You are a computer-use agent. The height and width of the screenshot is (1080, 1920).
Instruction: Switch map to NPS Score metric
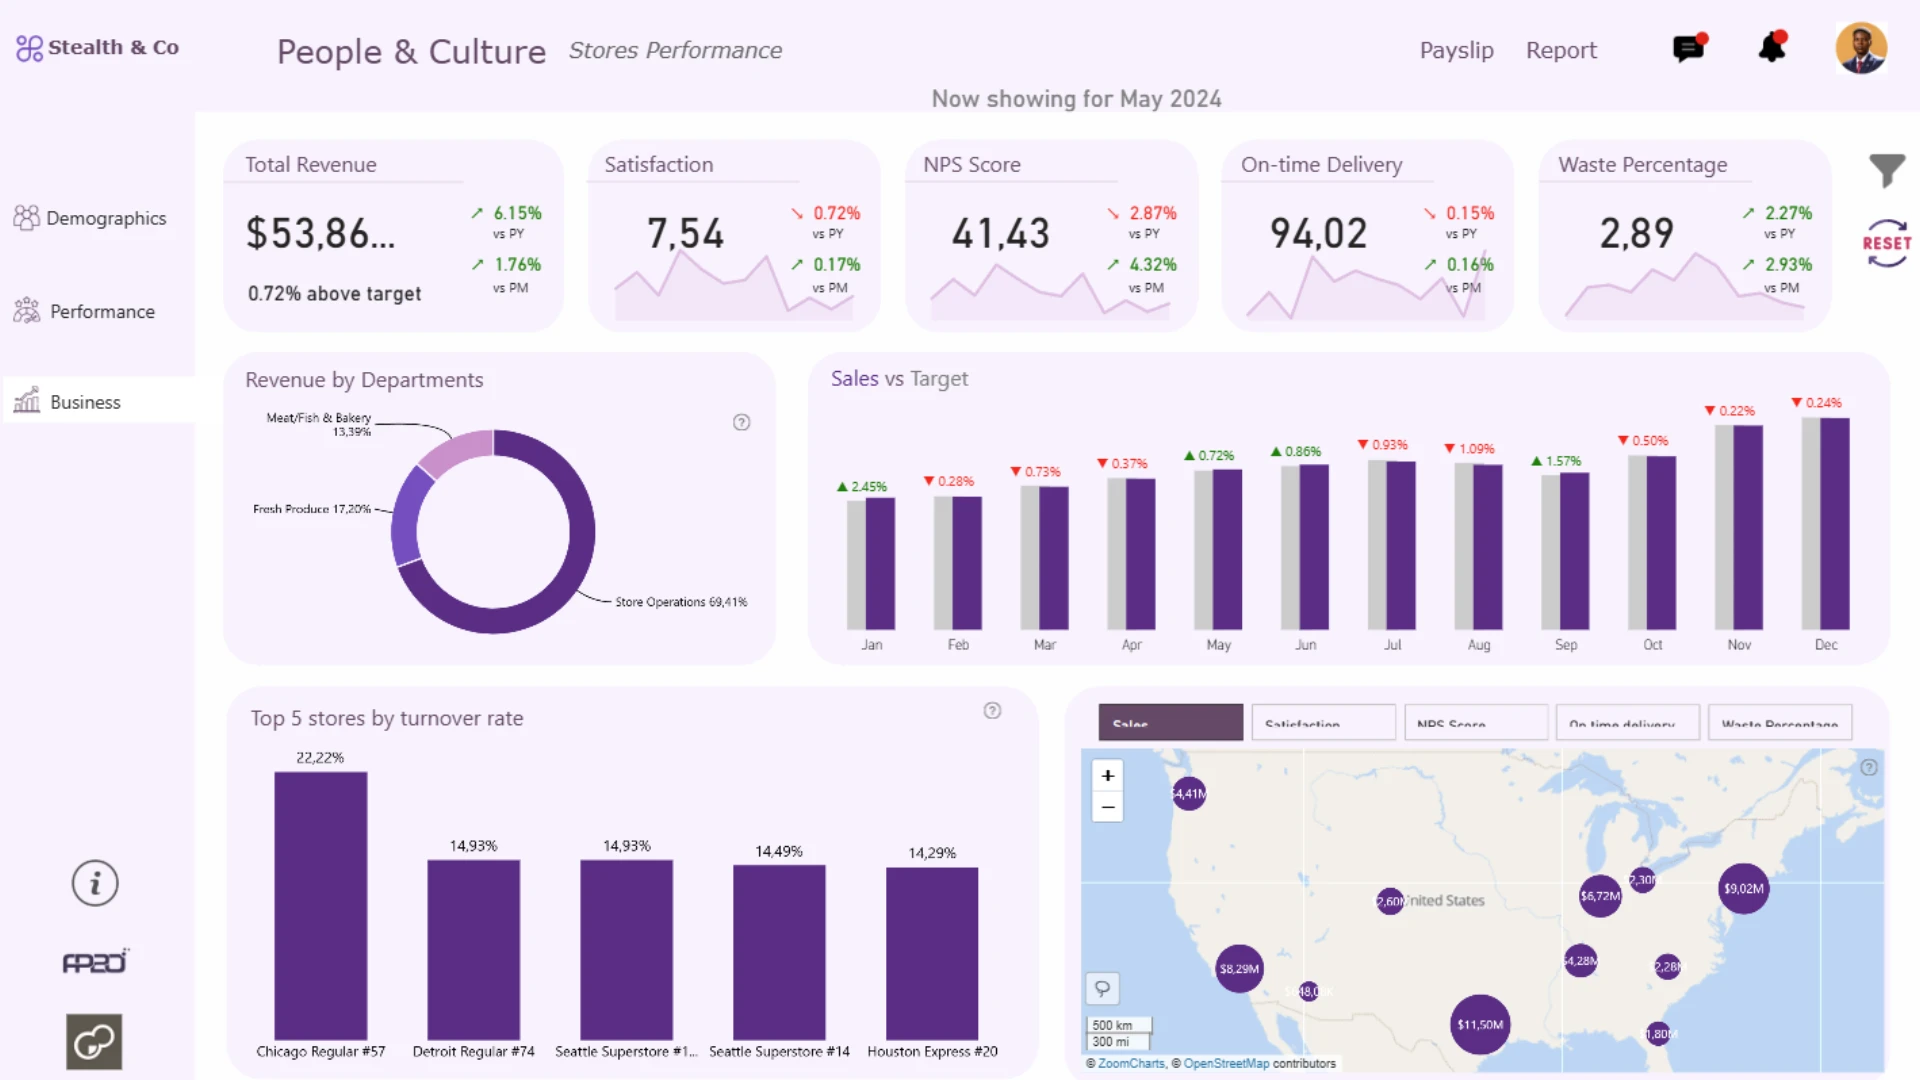click(1475, 722)
